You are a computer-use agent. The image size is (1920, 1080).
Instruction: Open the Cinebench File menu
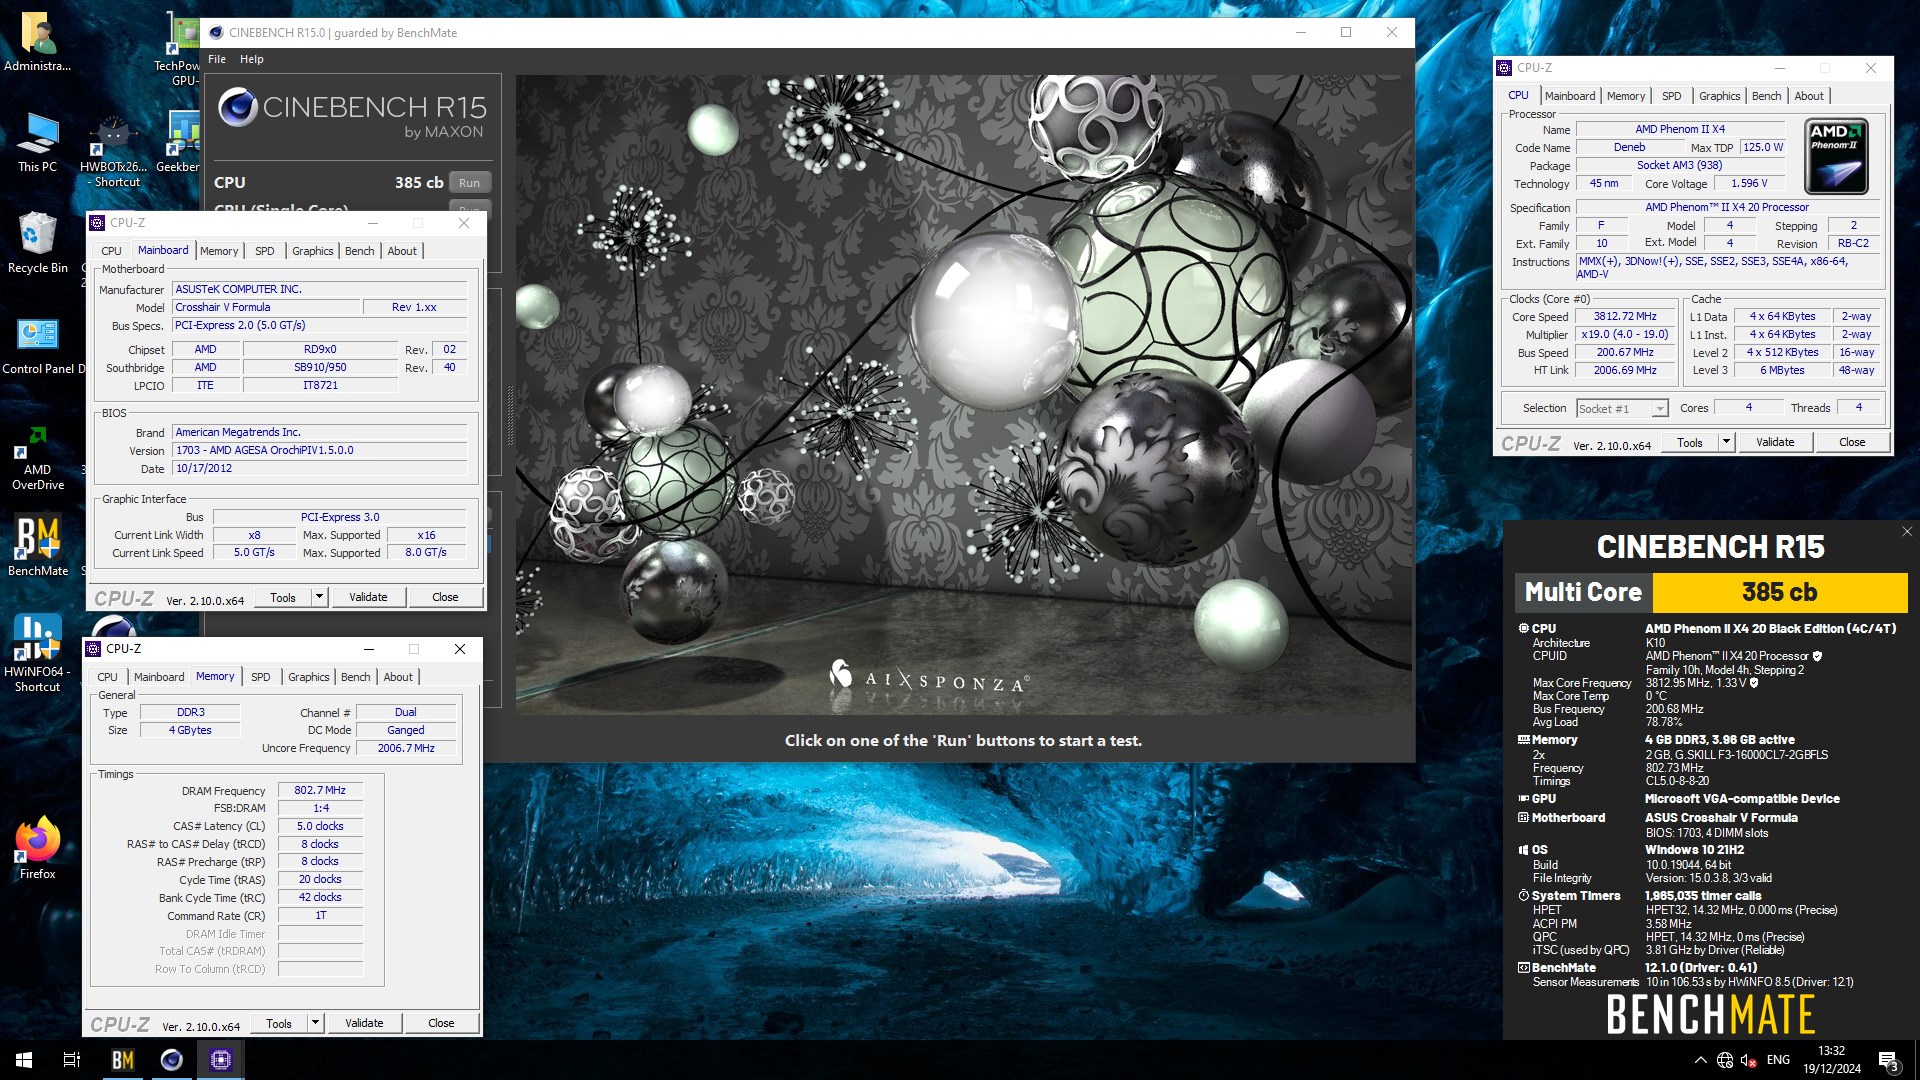217,59
